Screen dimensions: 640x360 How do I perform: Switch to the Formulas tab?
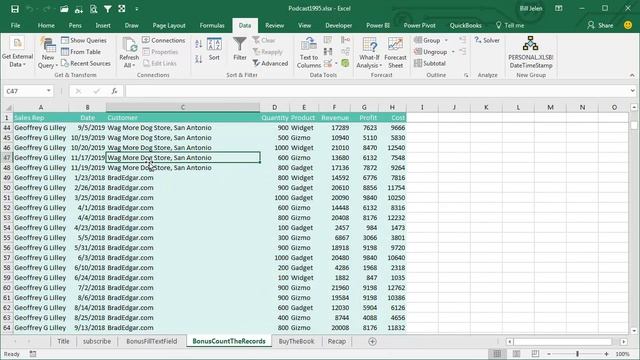212,25
